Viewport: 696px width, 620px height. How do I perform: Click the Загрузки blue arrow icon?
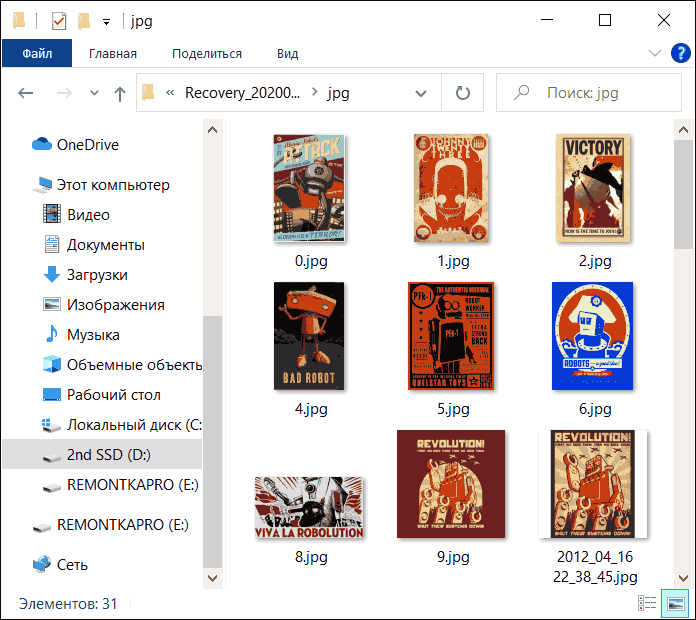pos(52,274)
